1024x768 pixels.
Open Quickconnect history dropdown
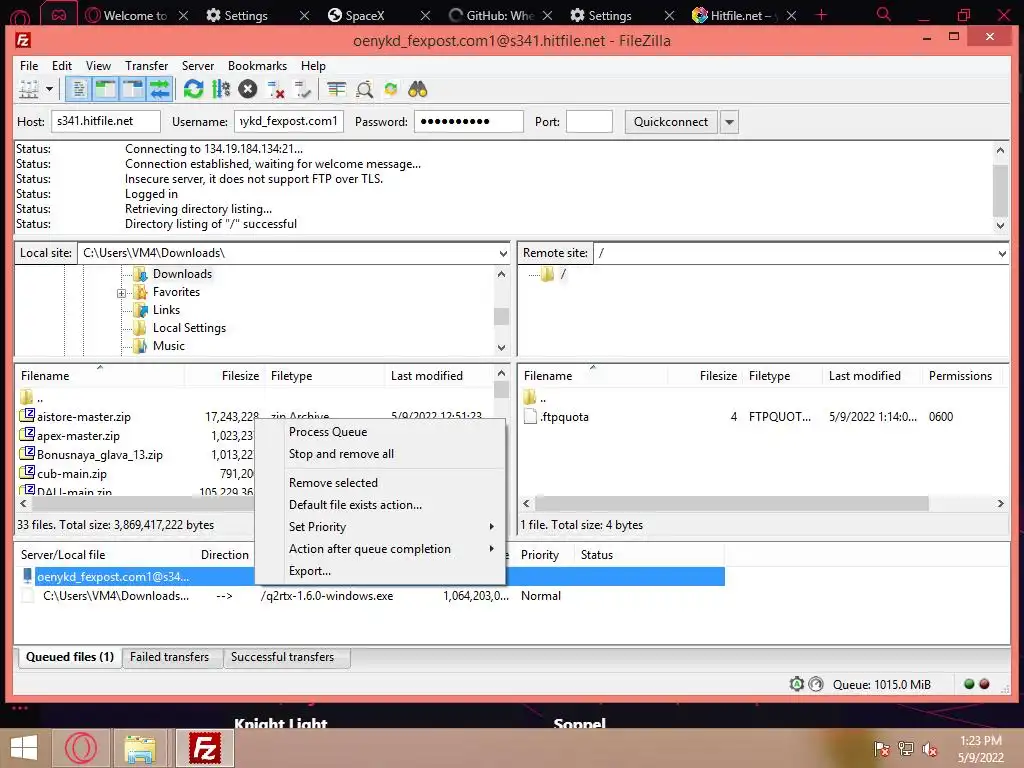click(729, 121)
